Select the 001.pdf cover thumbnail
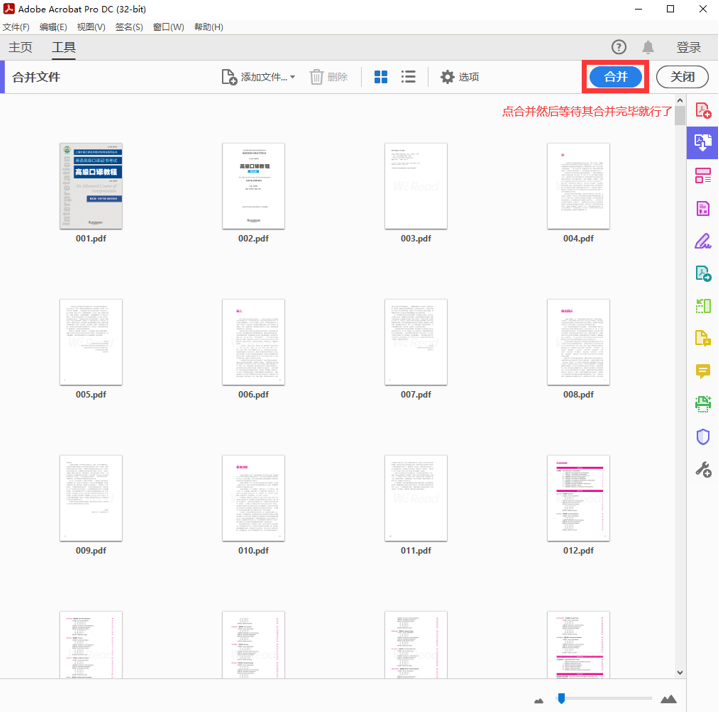719x712 pixels. pyautogui.click(x=91, y=186)
